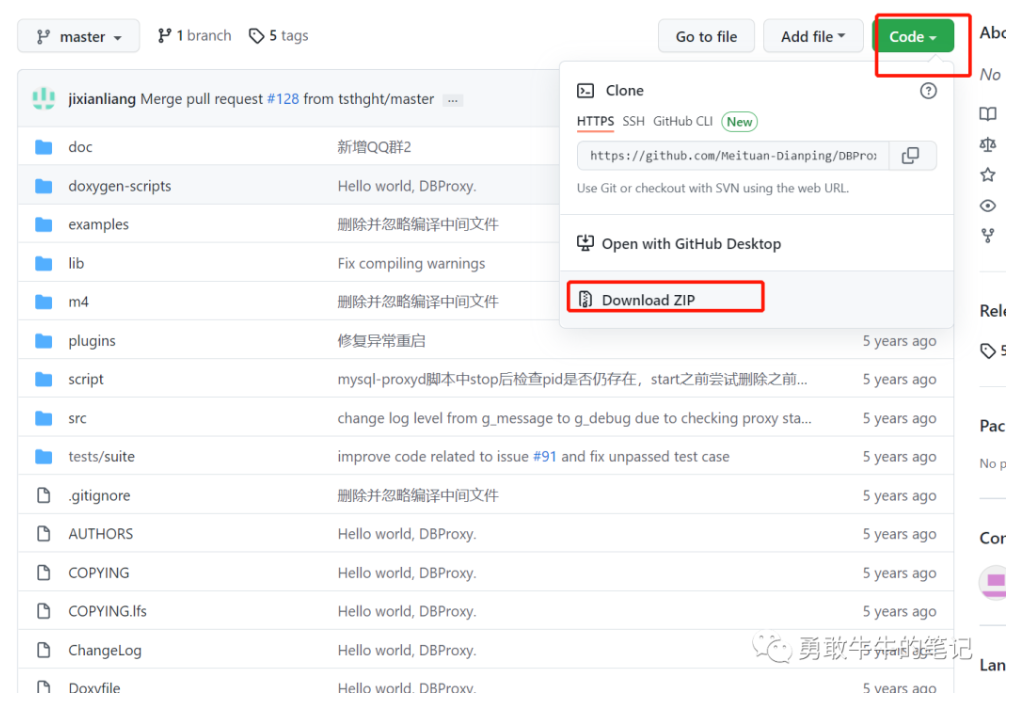Toggle the green Code dropdown button
This screenshot has height=703, width=1012.
click(913, 36)
